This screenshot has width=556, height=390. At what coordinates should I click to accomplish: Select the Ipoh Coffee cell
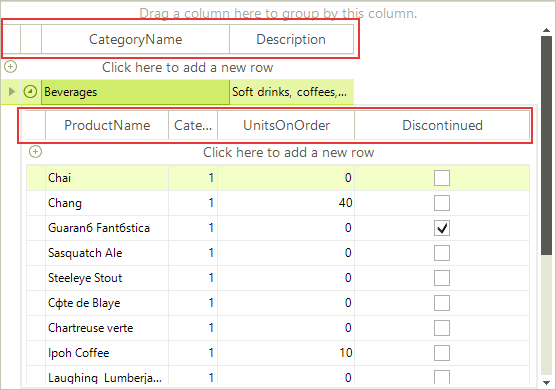(107, 353)
